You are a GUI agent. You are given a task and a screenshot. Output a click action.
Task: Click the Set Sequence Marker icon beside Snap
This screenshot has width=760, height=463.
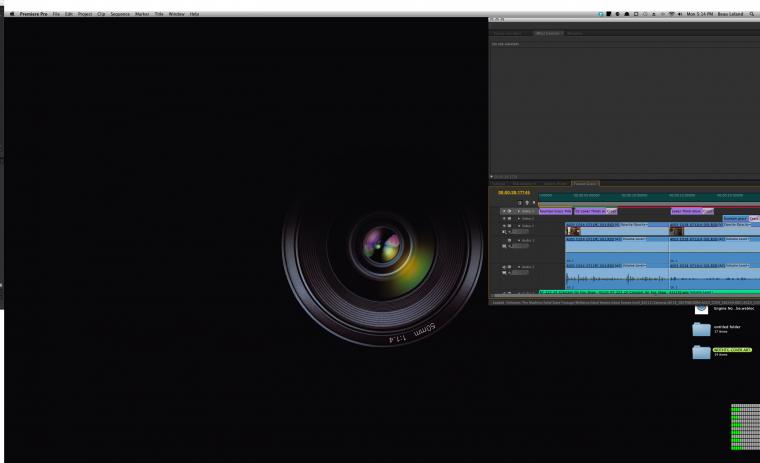527,203
